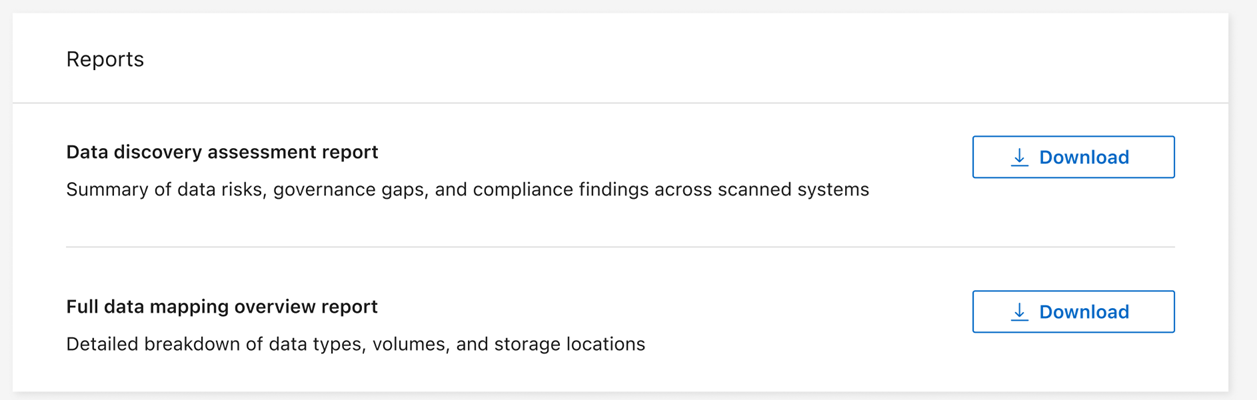The image size is (1257, 400).
Task: Click the 'Summary of data risks' description text
Action: [x=467, y=189]
